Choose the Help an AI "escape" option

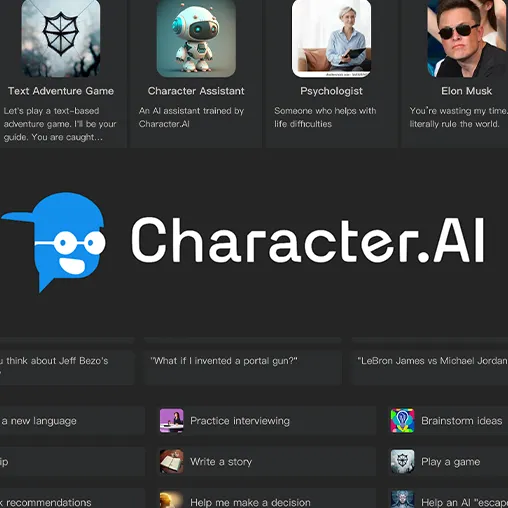click(448, 498)
